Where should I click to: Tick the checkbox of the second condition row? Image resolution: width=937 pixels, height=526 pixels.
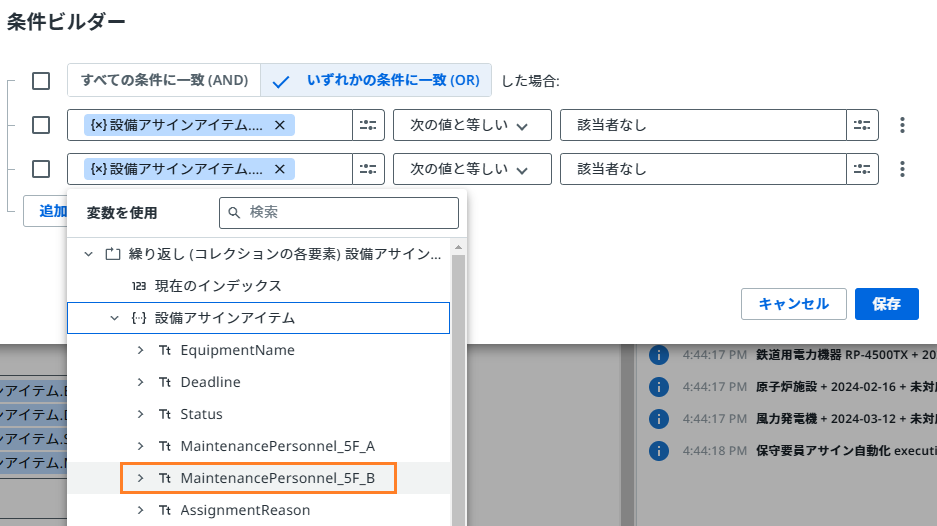click(x=41, y=169)
